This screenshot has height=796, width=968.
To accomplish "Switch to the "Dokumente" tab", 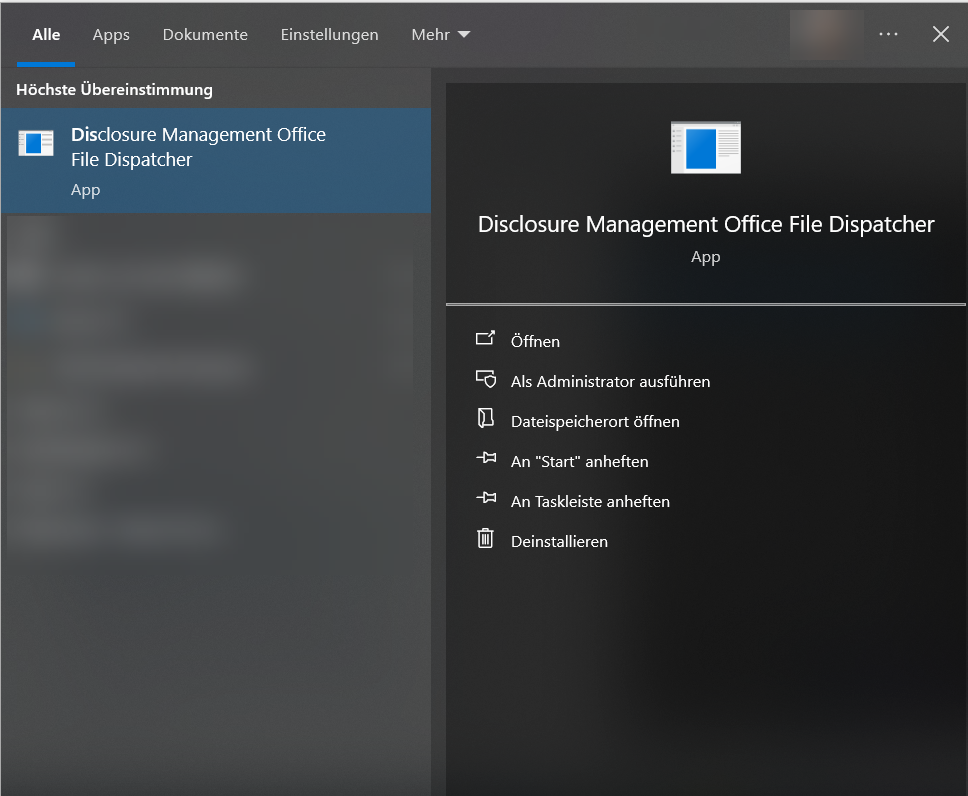I will point(205,34).
